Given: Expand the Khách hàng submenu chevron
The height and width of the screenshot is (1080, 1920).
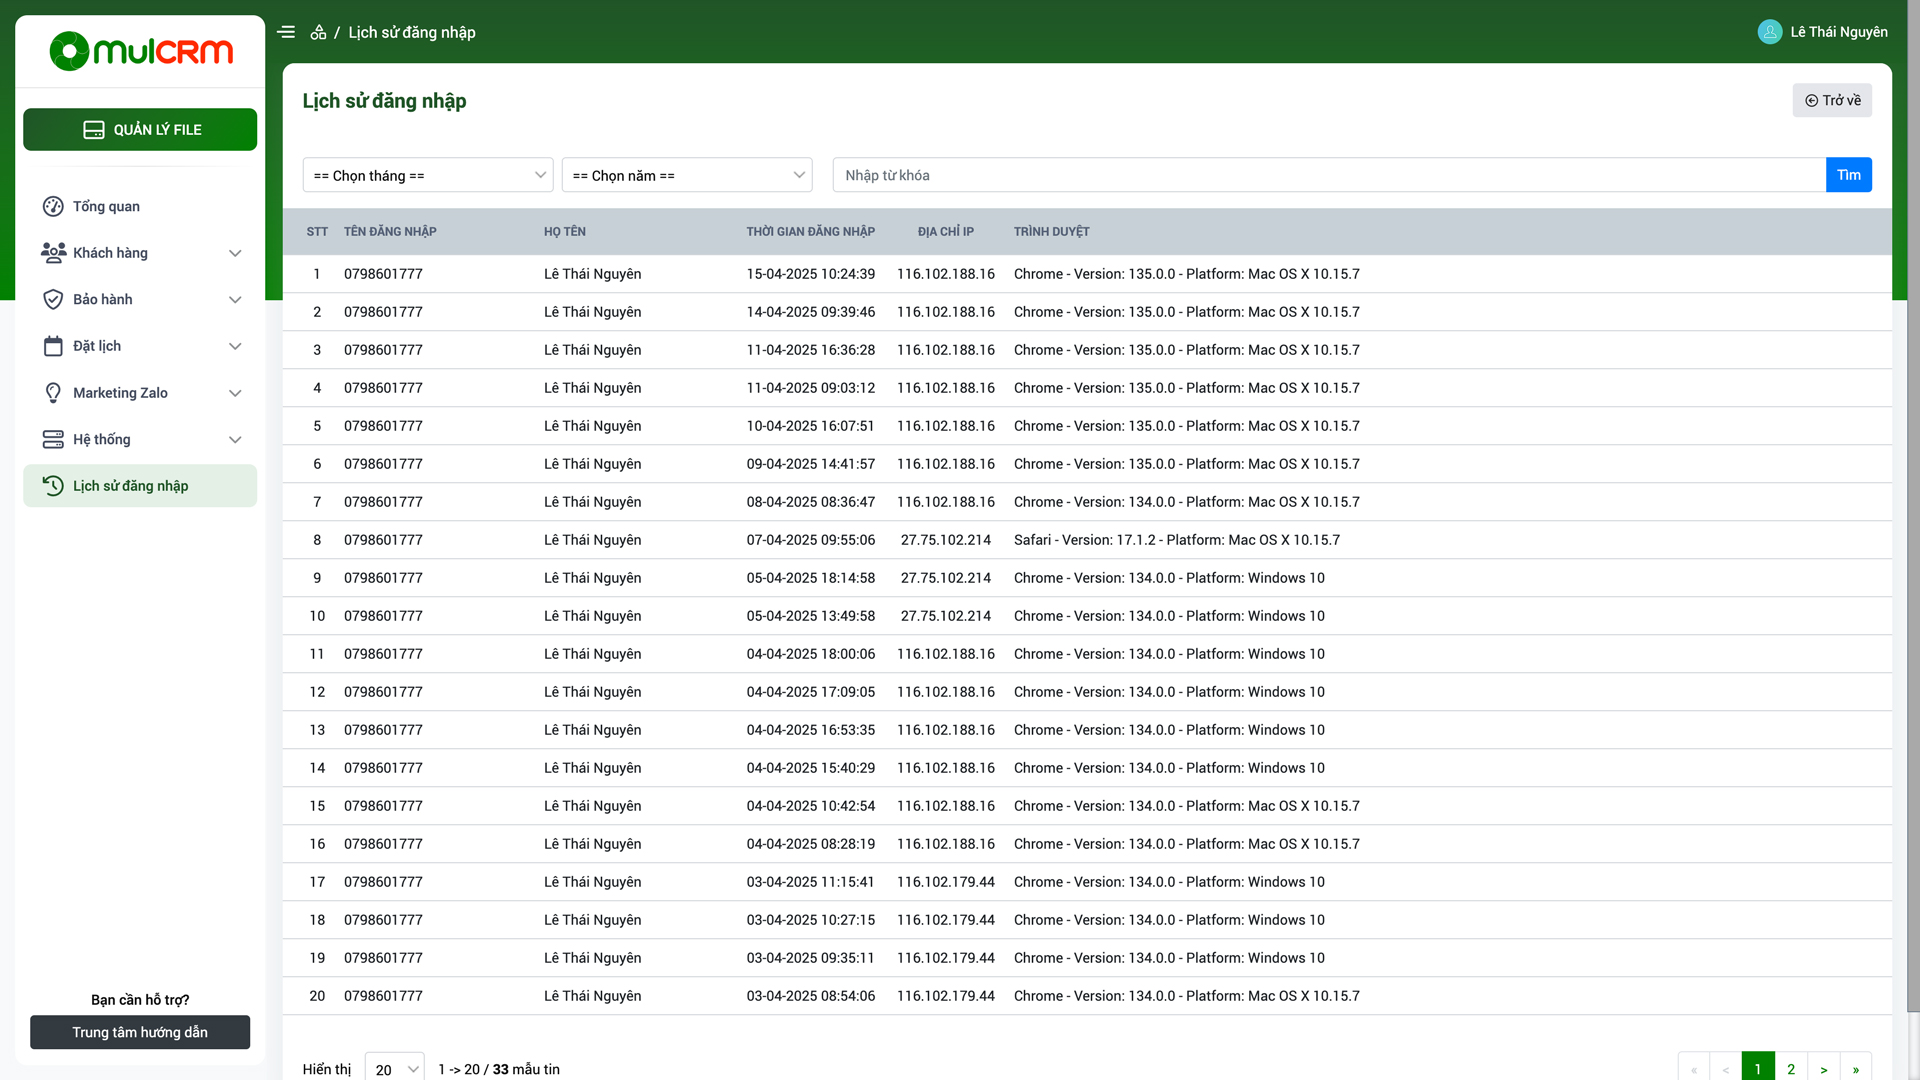Looking at the screenshot, I should click(235, 253).
